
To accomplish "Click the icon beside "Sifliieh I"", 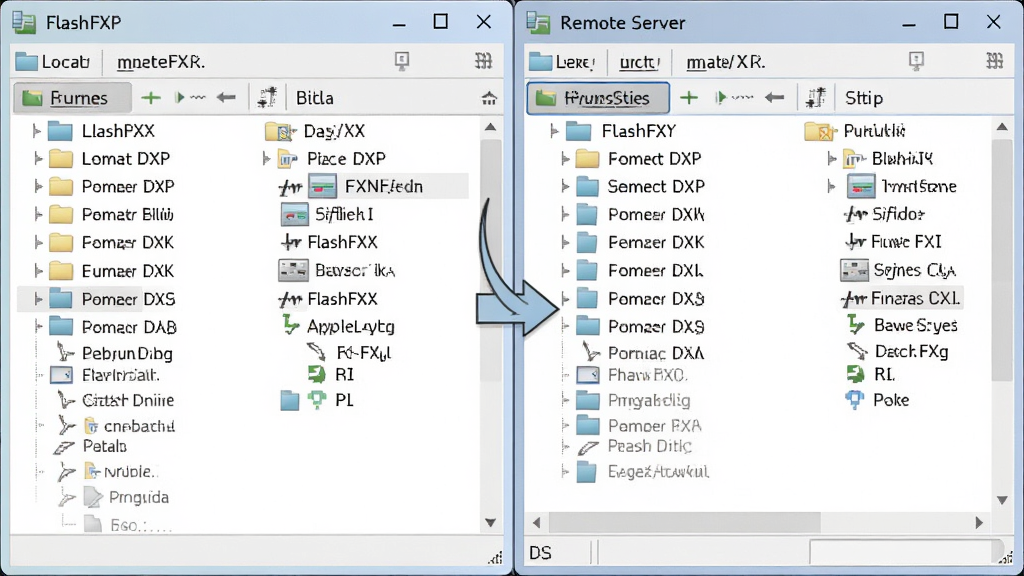I will [295, 214].
